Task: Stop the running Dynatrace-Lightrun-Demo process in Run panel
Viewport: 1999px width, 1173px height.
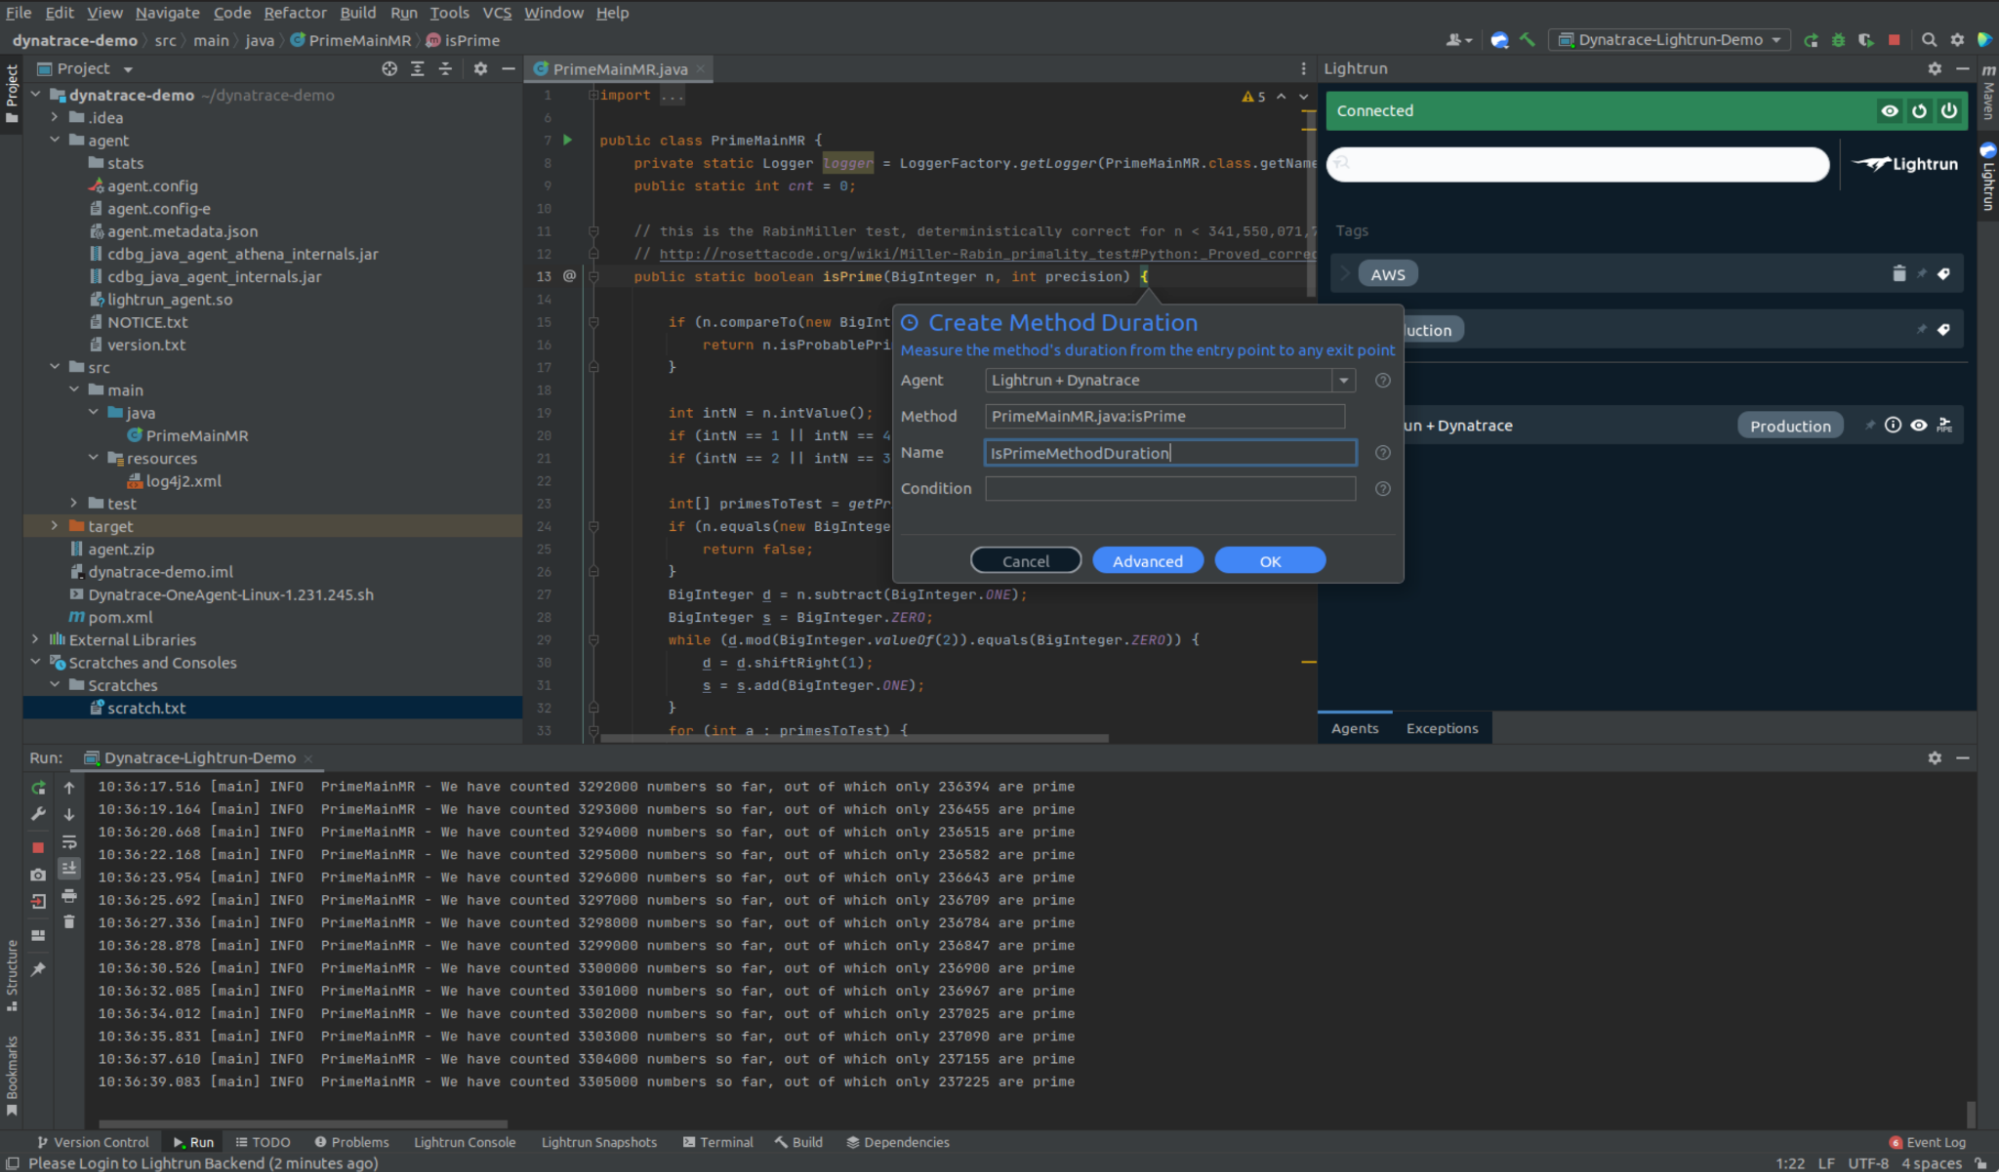Action: click(x=38, y=847)
